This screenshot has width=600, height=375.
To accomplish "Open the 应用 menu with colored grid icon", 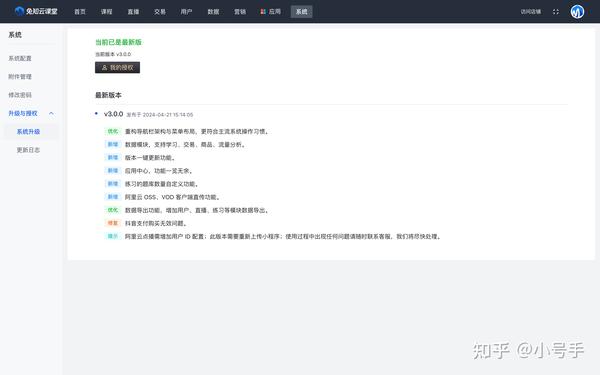I will (x=271, y=11).
